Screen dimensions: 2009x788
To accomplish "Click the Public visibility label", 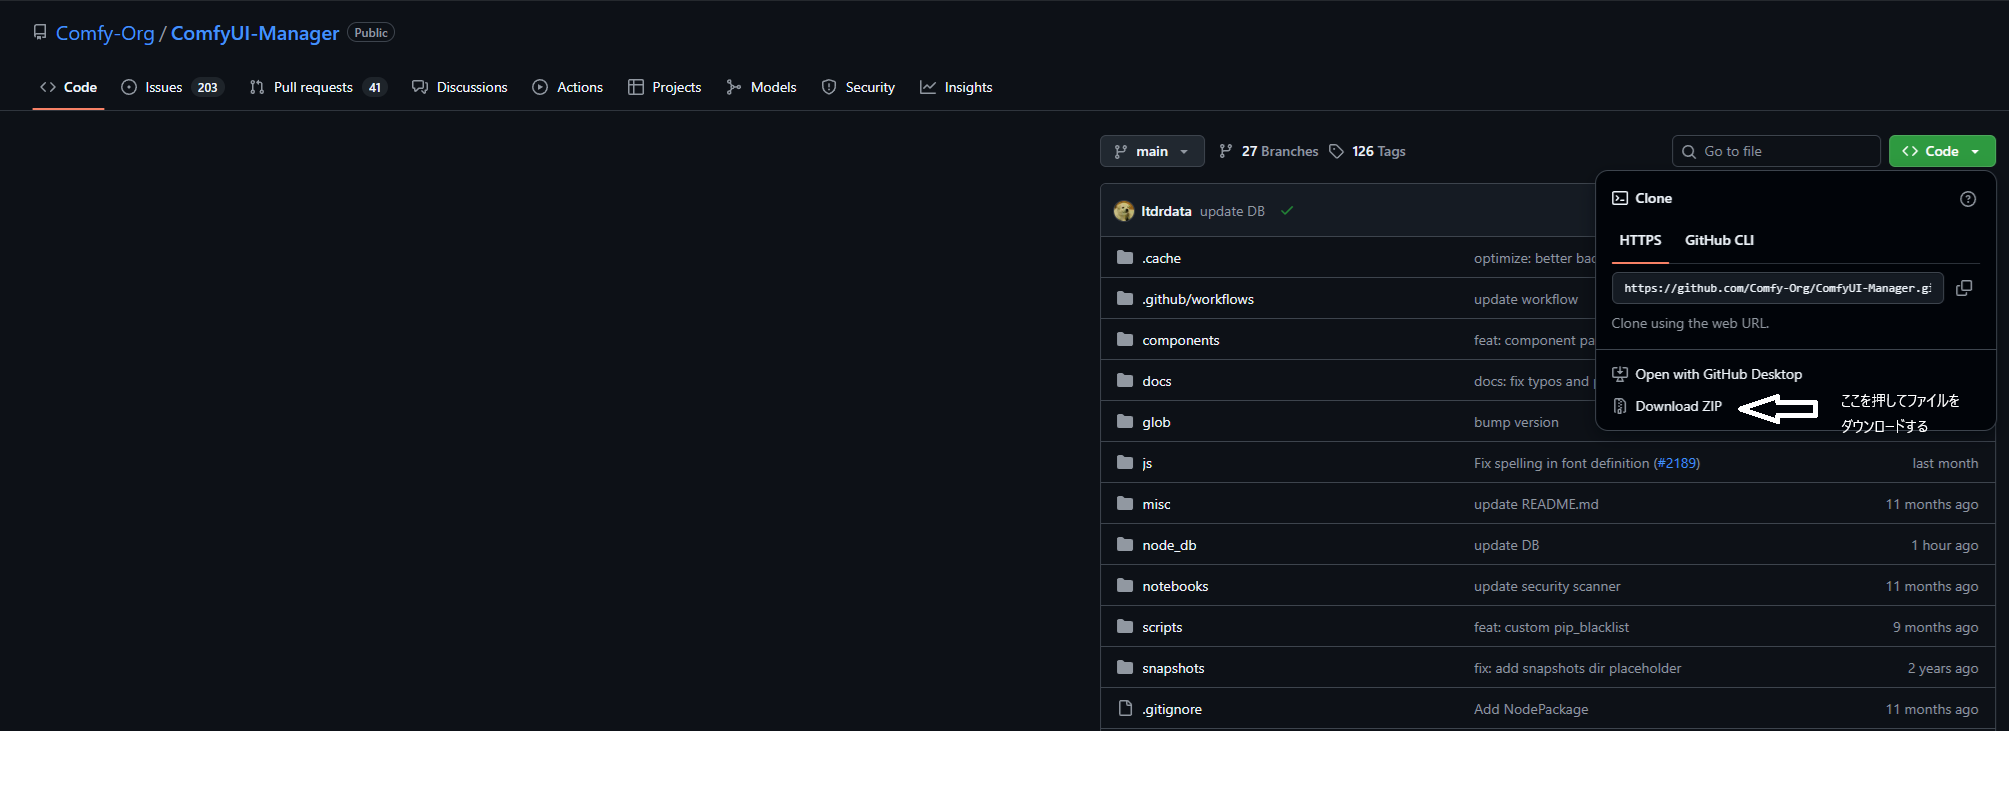I will click(x=371, y=33).
